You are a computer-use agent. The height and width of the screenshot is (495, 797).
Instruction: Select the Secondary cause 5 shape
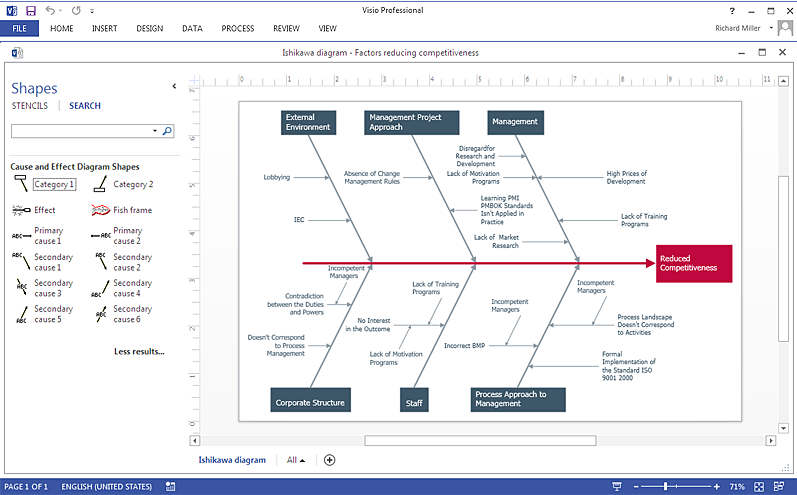tap(45, 314)
